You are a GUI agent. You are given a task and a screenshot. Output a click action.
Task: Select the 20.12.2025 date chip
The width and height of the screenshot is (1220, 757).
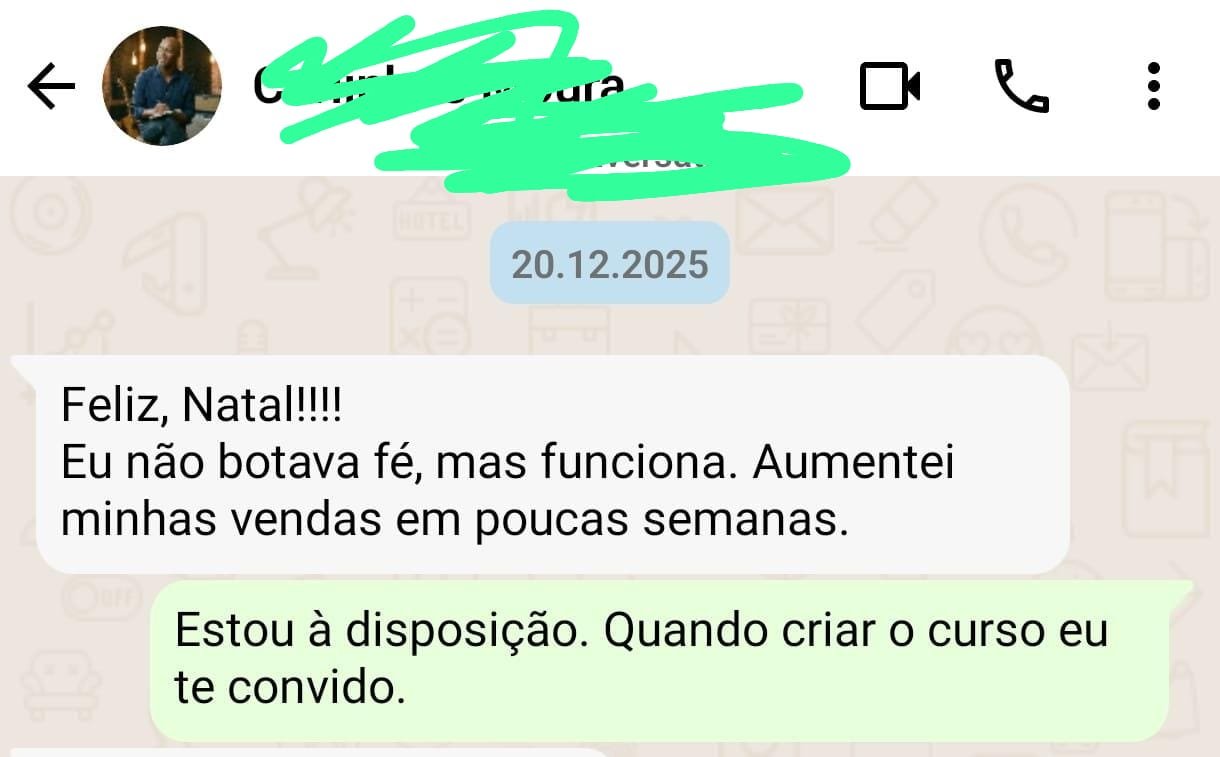click(x=609, y=263)
